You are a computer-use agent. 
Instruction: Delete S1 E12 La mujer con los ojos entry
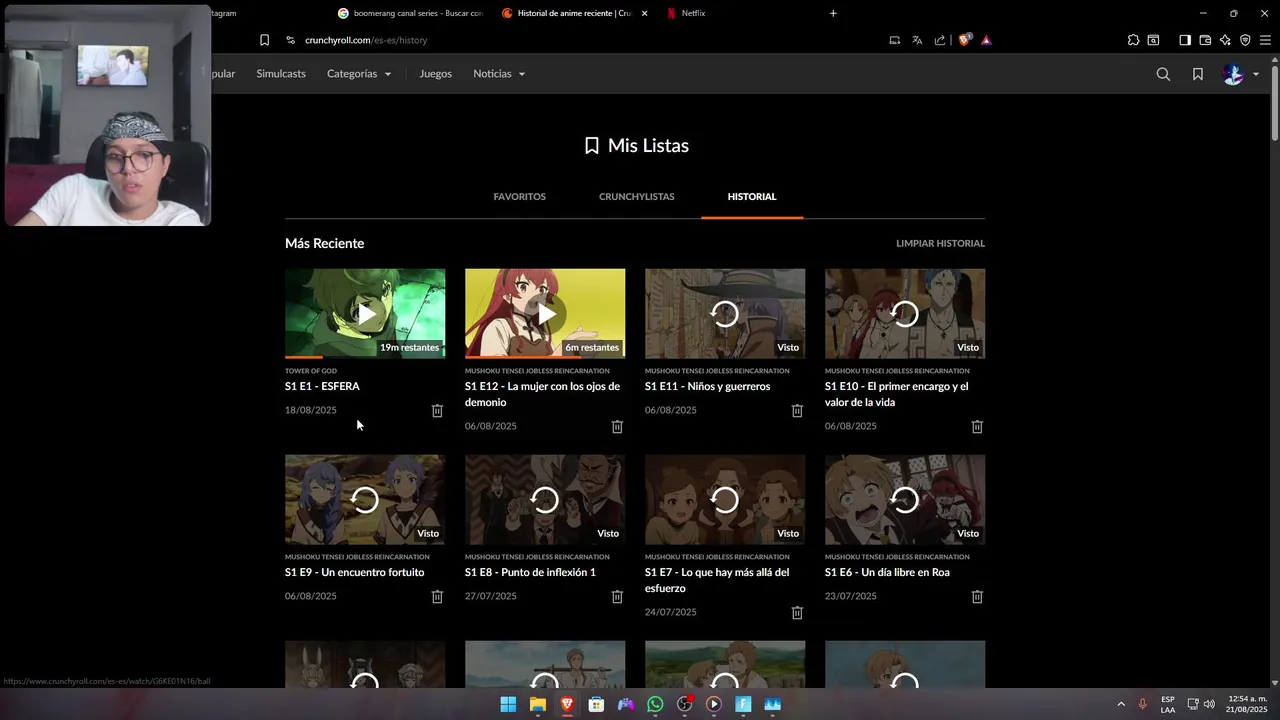click(x=617, y=427)
